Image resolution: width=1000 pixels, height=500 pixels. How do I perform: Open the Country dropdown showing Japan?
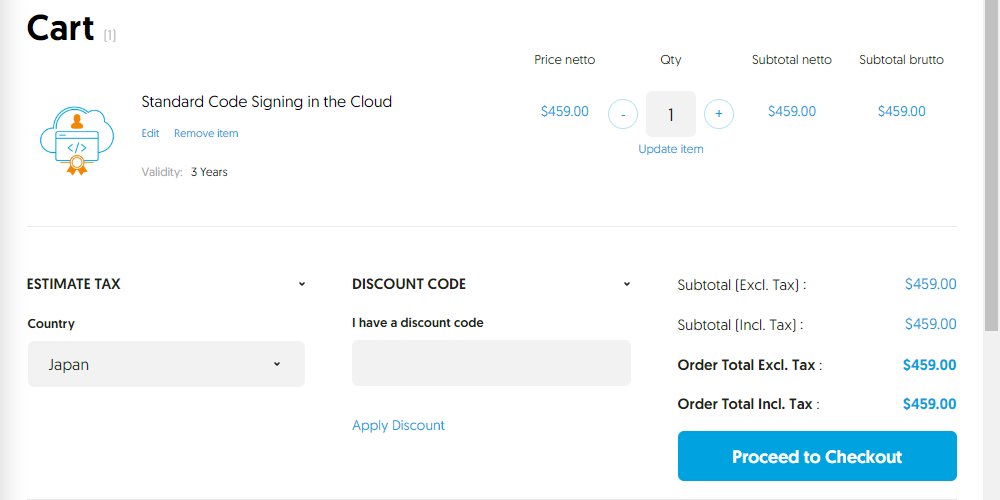166,364
